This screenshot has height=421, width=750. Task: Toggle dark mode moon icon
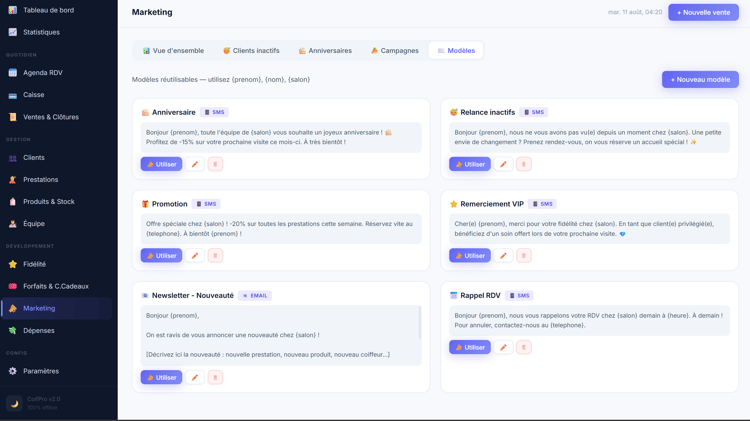(x=14, y=403)
